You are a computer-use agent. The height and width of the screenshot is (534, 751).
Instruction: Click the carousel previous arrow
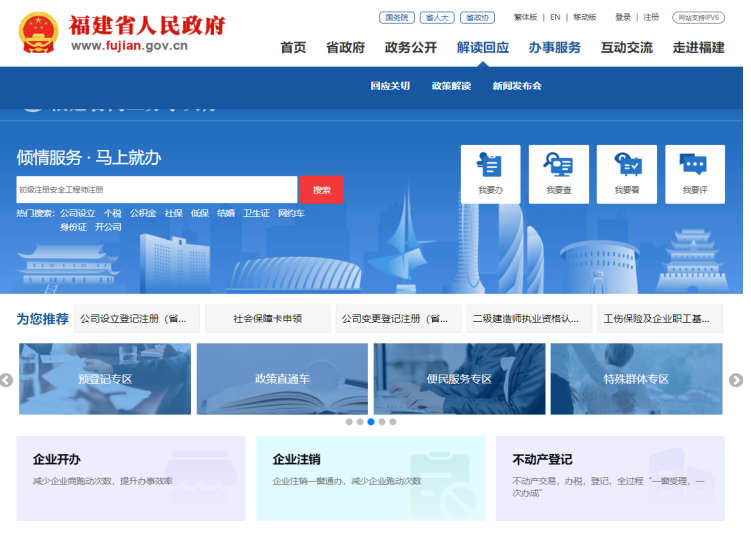click(6, 380)
